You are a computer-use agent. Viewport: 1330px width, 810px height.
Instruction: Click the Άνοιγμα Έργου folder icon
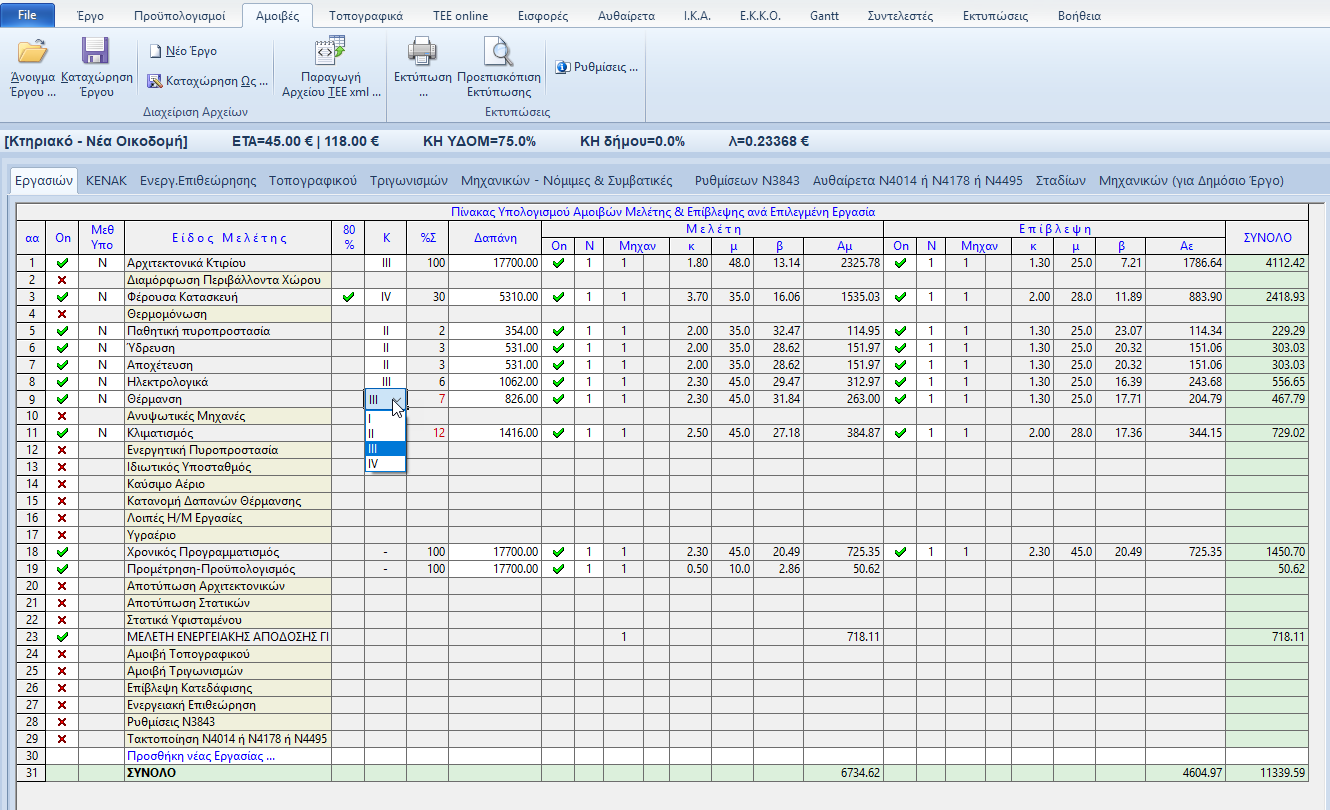(32, 52)
